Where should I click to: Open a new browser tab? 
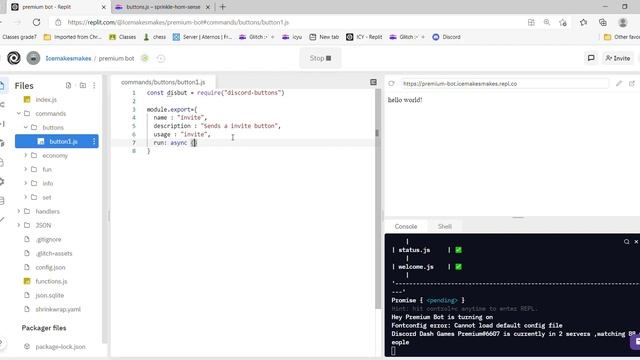222,7
